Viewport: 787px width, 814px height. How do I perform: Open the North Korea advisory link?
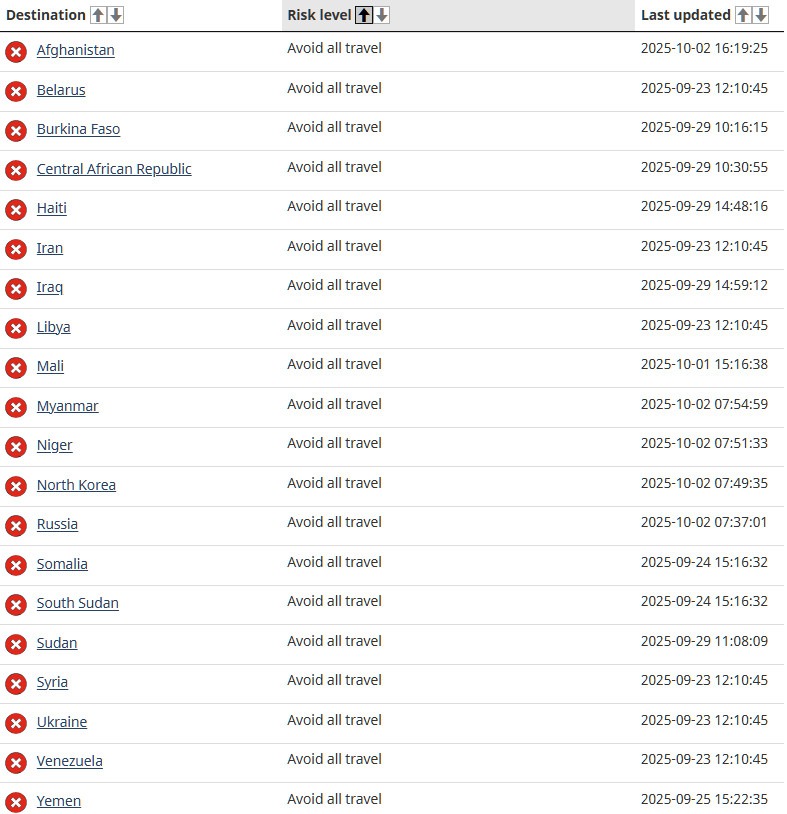pyautogui.click(x=76, y=485)
